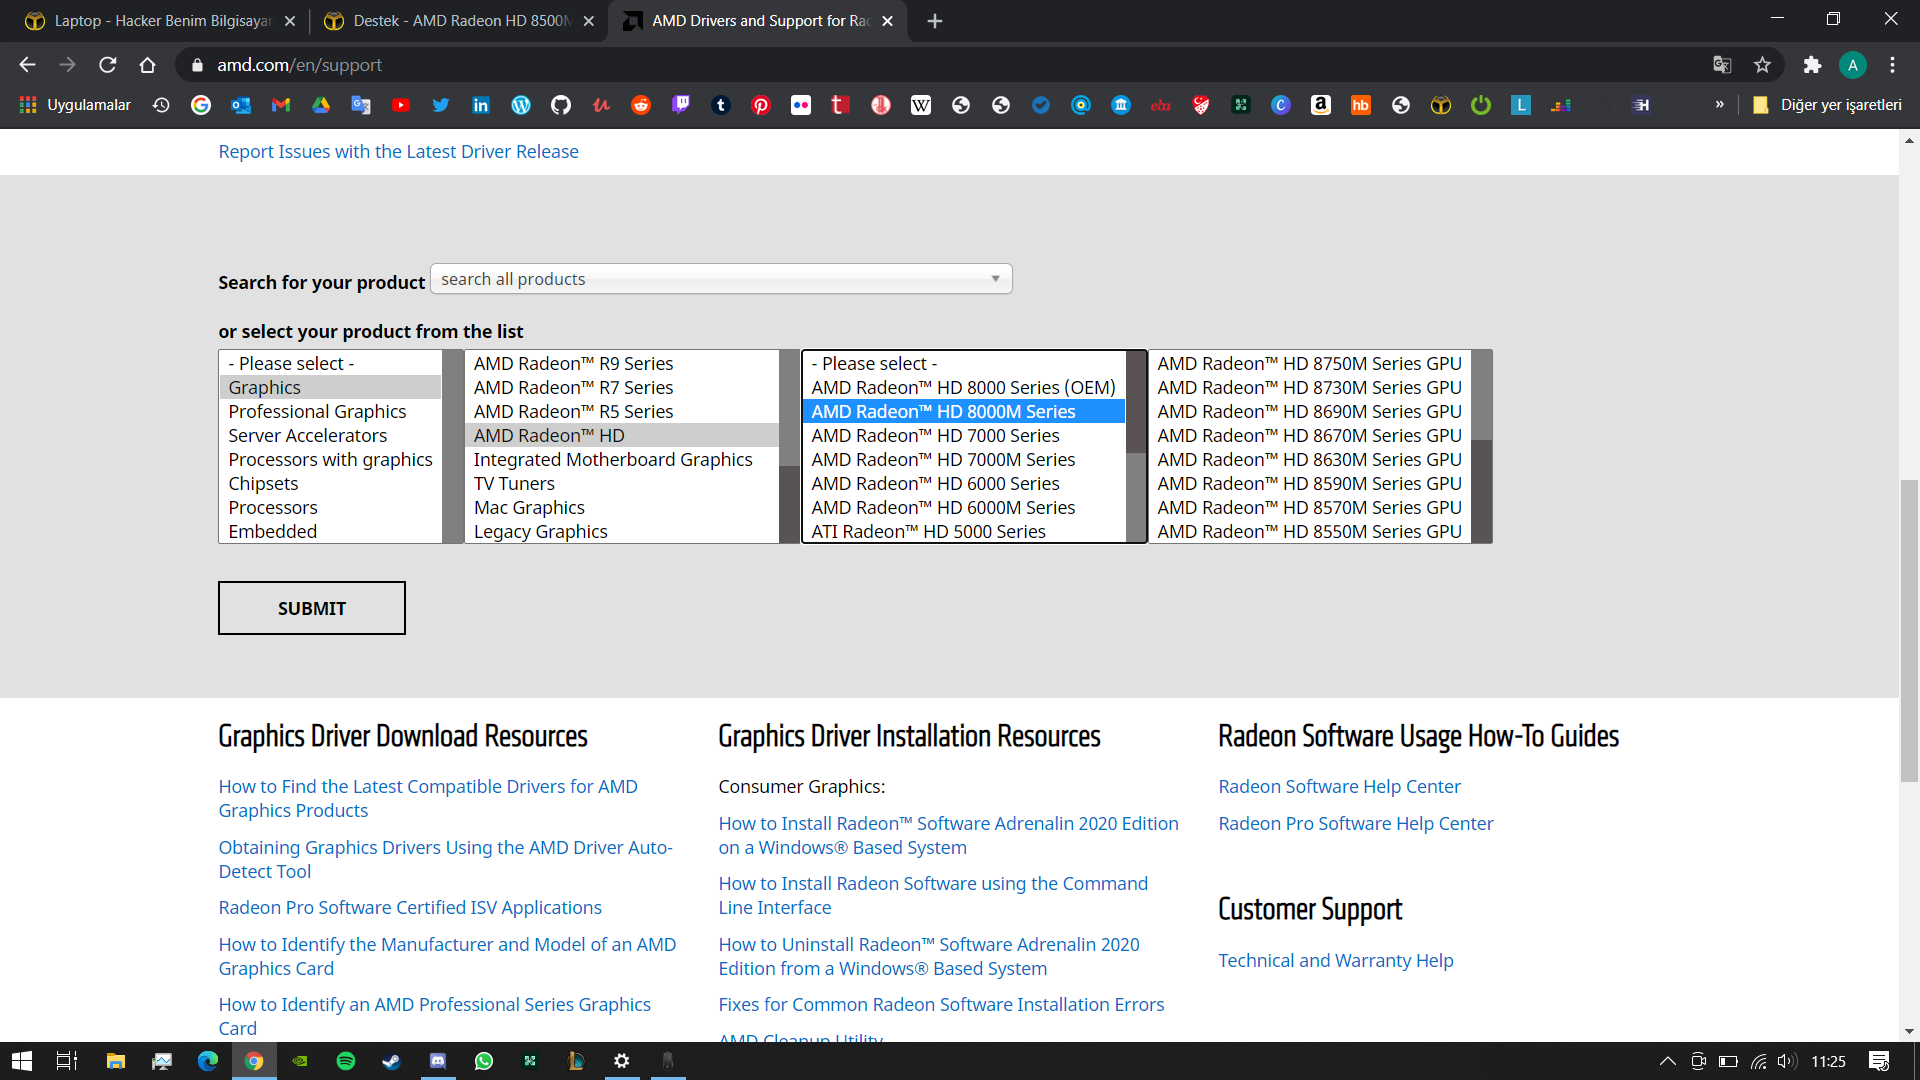Image resolution: width=1920 pixels, height=1080 pixels.
Task: Select Processors with graphics category
Action: (x=330, y=460)
